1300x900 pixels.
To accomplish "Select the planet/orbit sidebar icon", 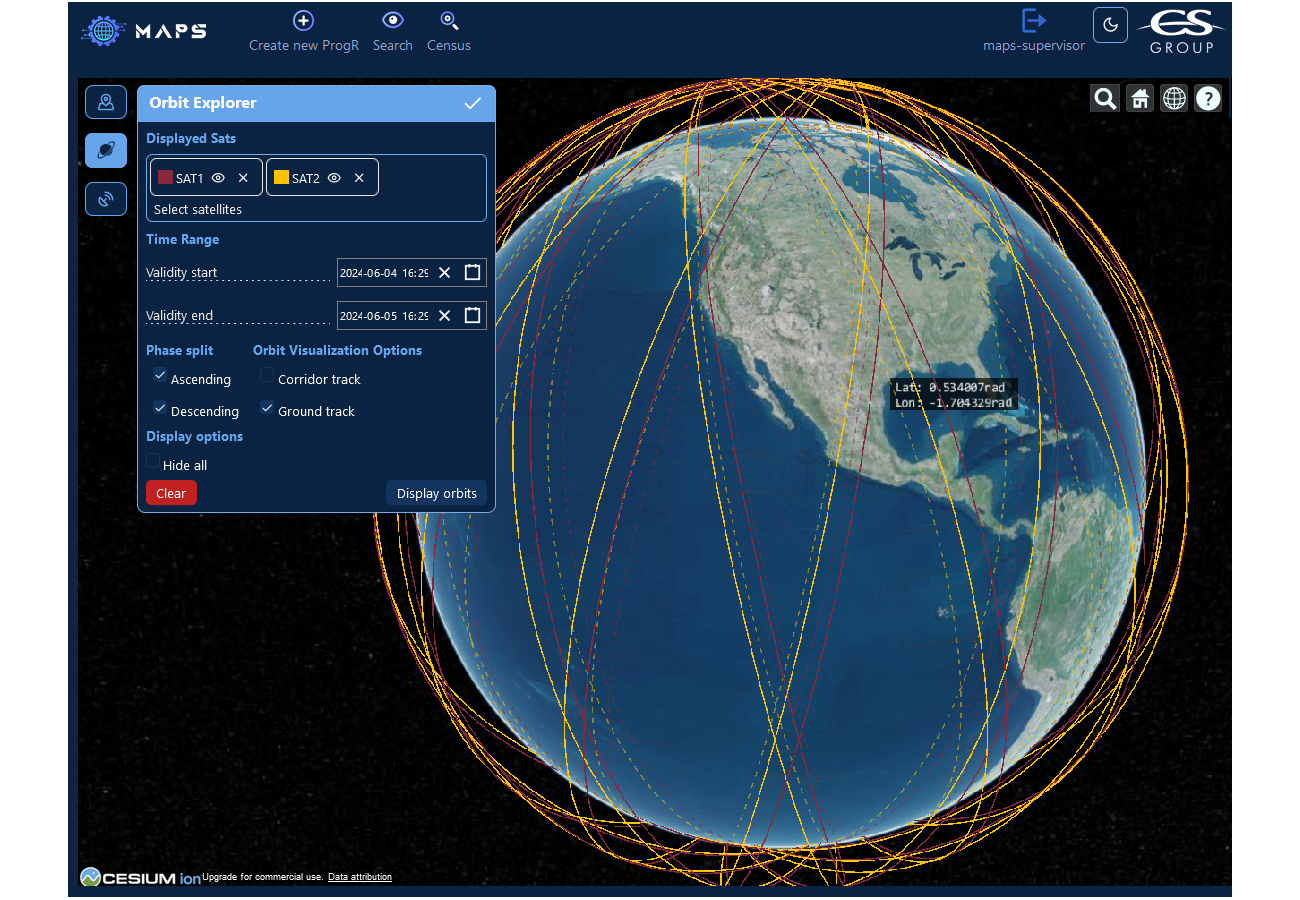I will [106, 150].
